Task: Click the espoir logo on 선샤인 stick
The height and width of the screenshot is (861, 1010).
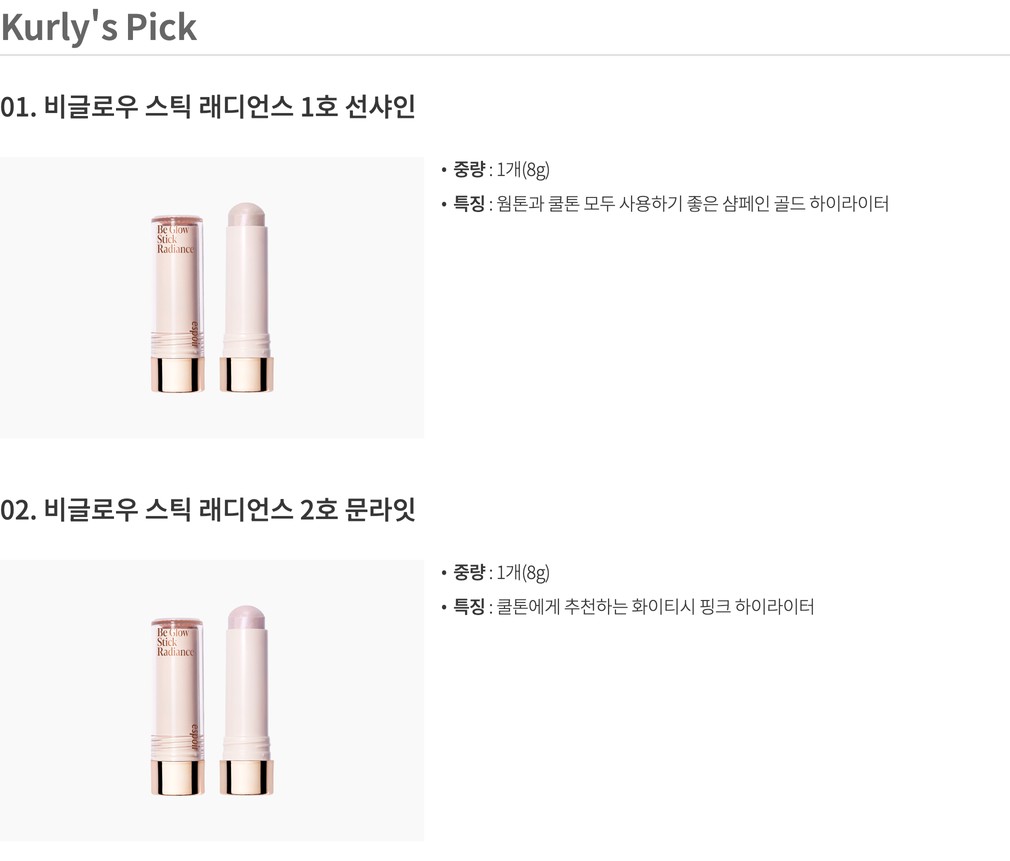Action: pos(194,337)
